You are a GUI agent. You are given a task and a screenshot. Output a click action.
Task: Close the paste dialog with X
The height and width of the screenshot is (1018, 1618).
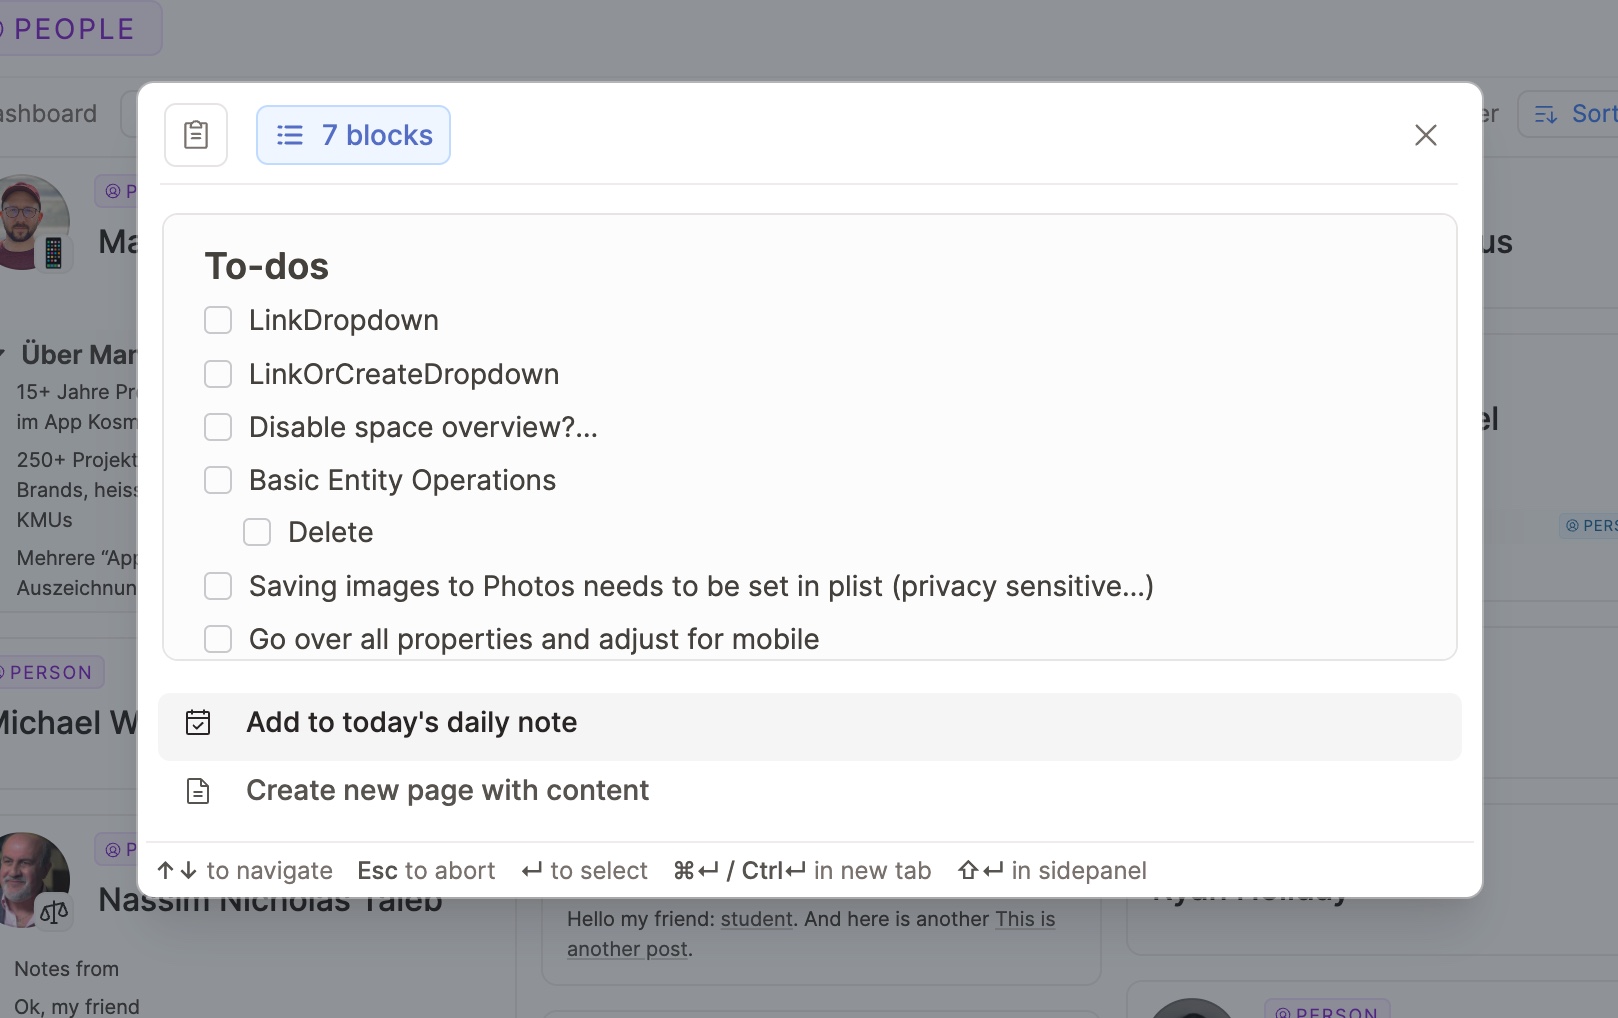(x=1425, y=135)
